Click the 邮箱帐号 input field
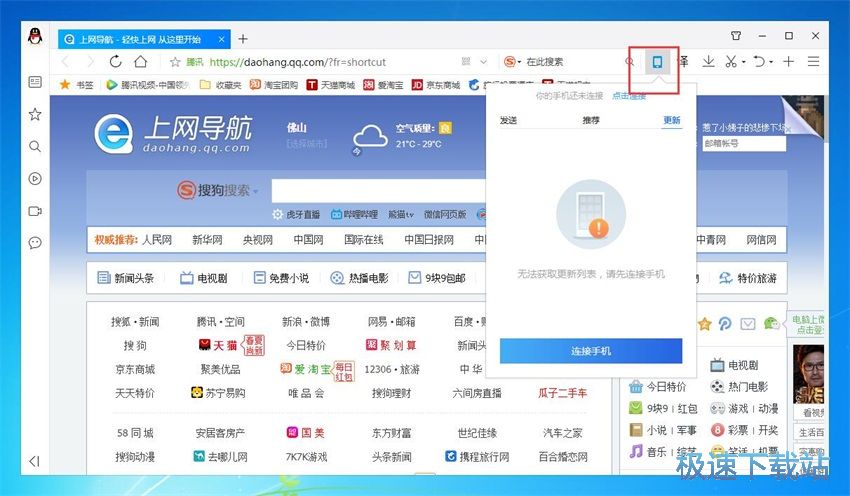850x496 pixels. [x=744, y=144]
